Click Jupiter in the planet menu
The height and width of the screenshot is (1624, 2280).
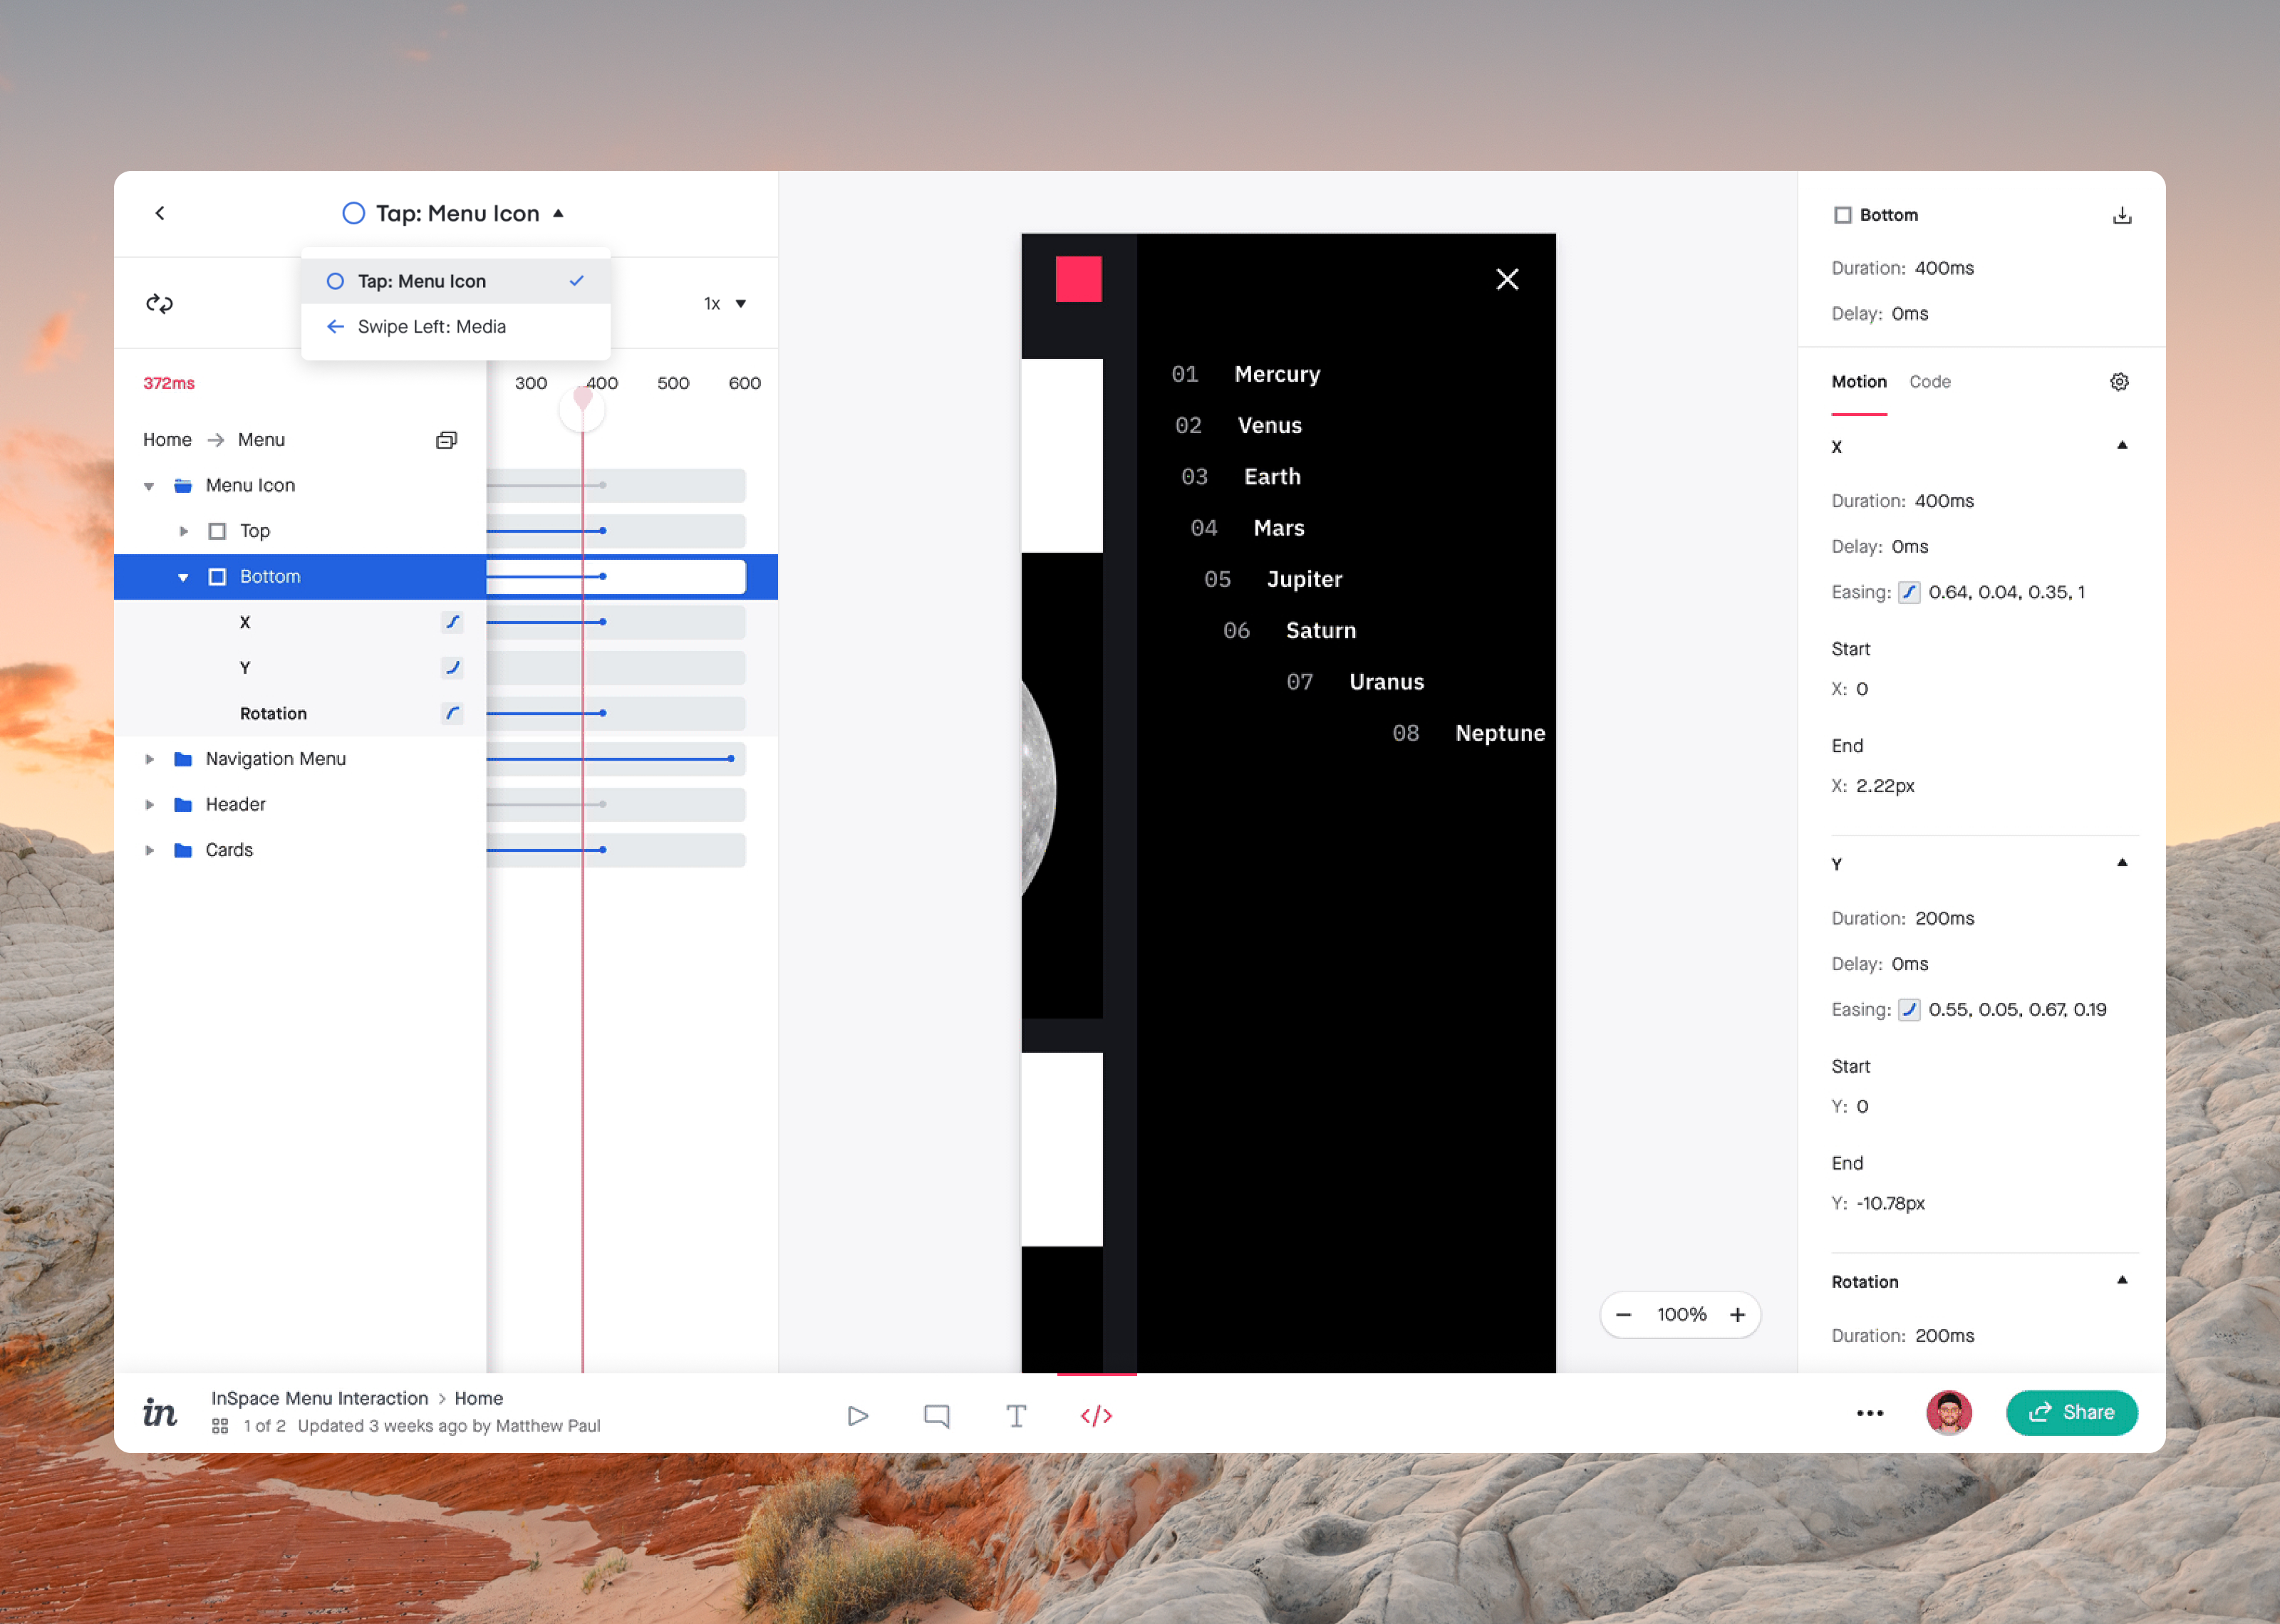(x=1304, y=579)
